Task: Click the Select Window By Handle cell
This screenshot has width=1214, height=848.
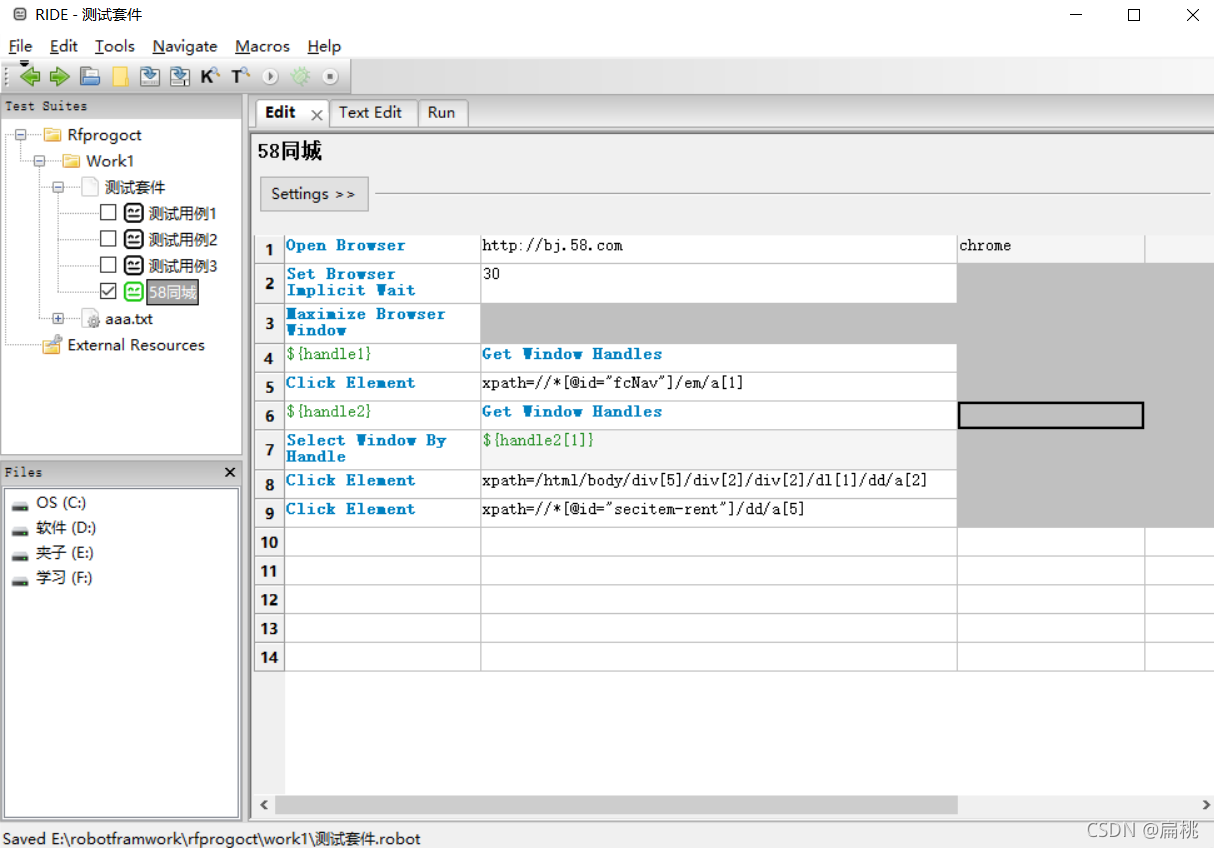Action: coord(382,450)
